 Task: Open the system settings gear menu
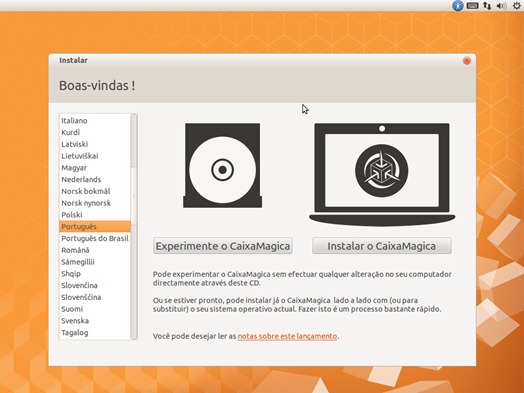click(x=517, y=6)
